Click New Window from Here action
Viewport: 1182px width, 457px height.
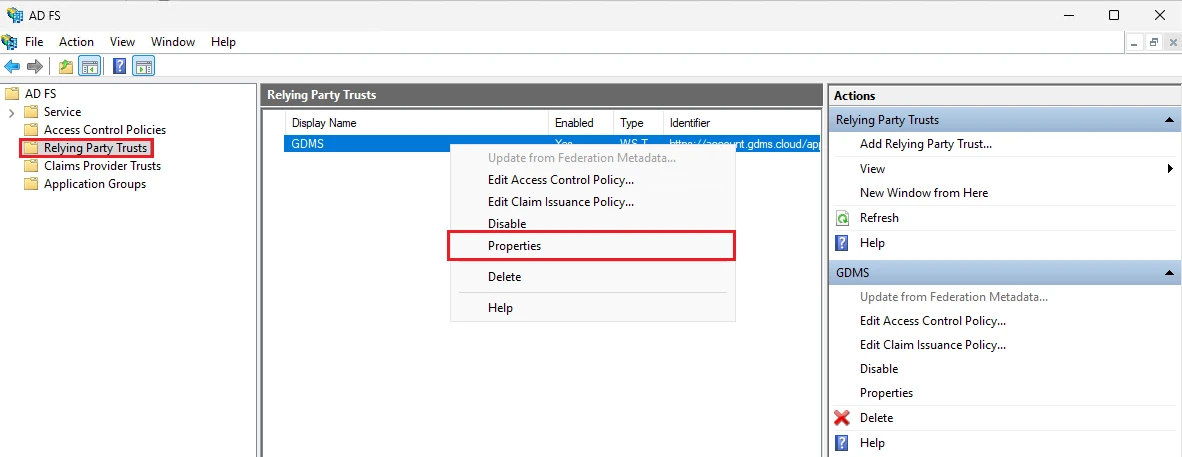(923, 193)
